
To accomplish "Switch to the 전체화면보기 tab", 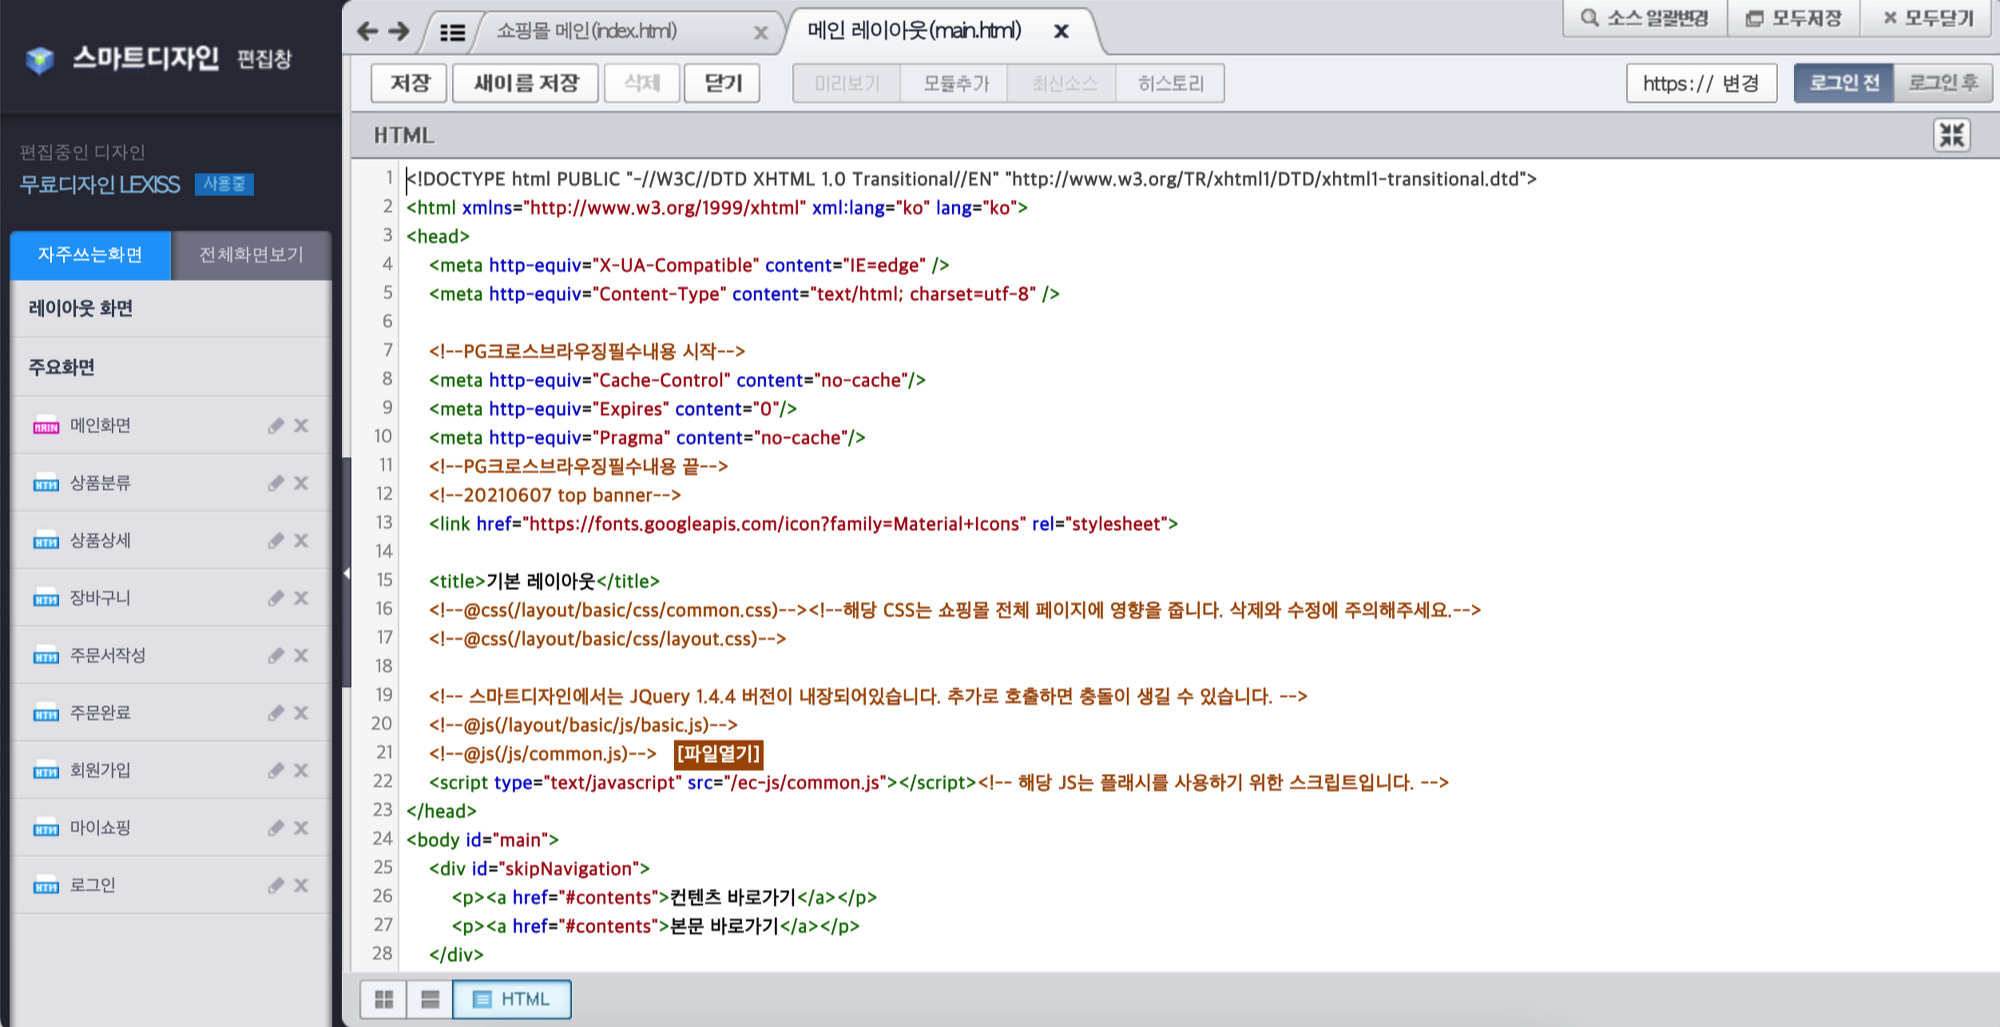I will click(x=251, y=255).
